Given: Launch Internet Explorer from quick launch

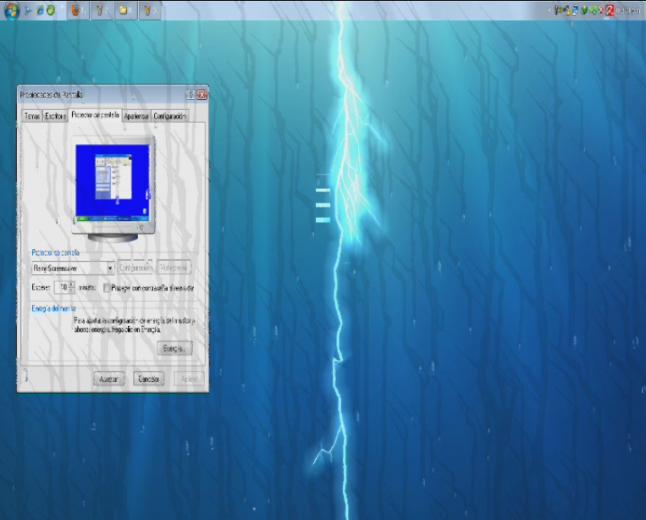Looking at the screenshot, I should pyautogui.click(x=40, y=11).
